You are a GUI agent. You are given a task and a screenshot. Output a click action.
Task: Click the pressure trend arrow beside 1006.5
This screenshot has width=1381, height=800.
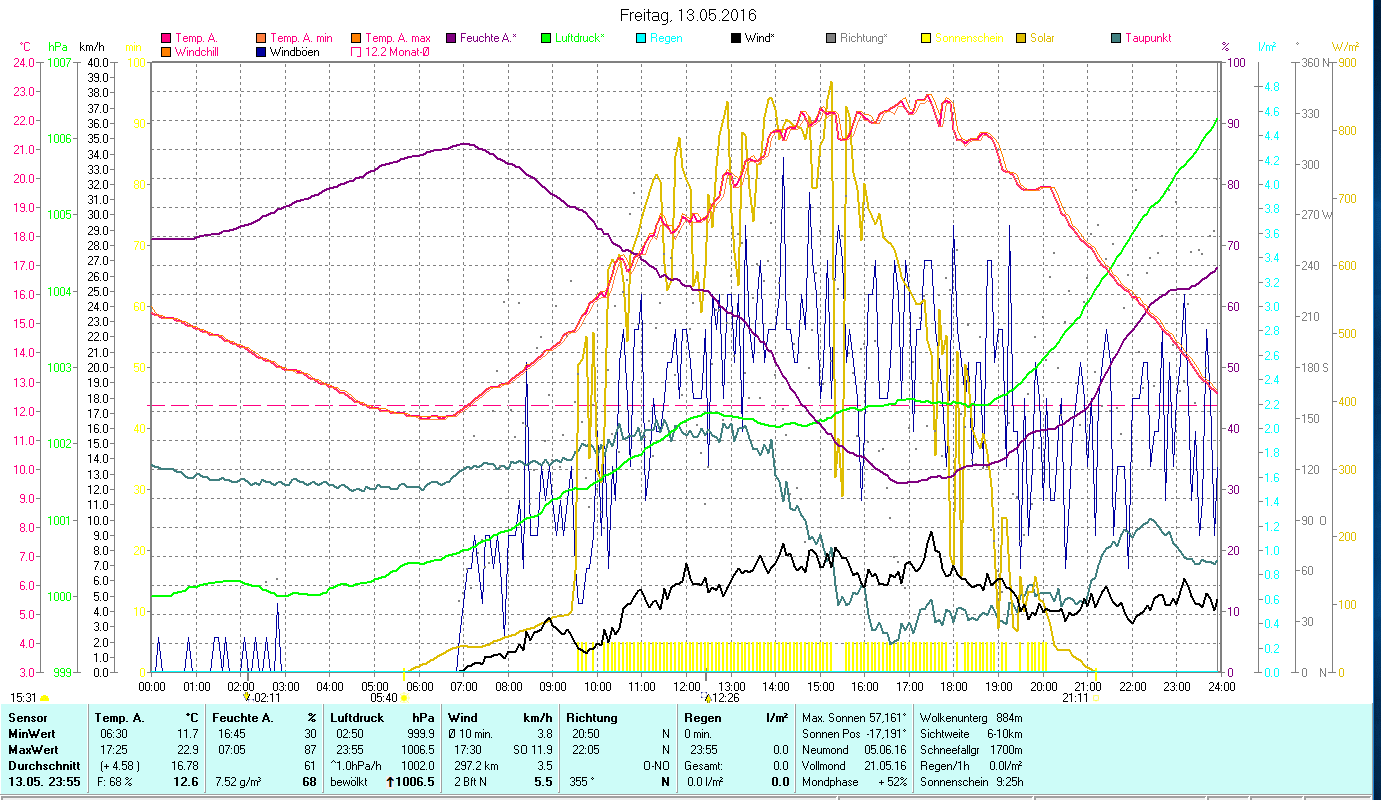(x=388, y=782)
